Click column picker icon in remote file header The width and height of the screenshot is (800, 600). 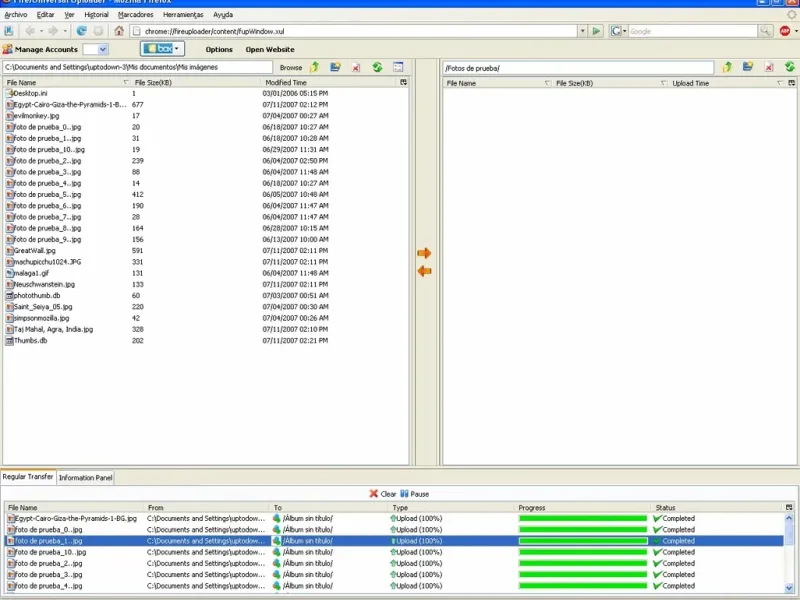[x=791, y=83]
